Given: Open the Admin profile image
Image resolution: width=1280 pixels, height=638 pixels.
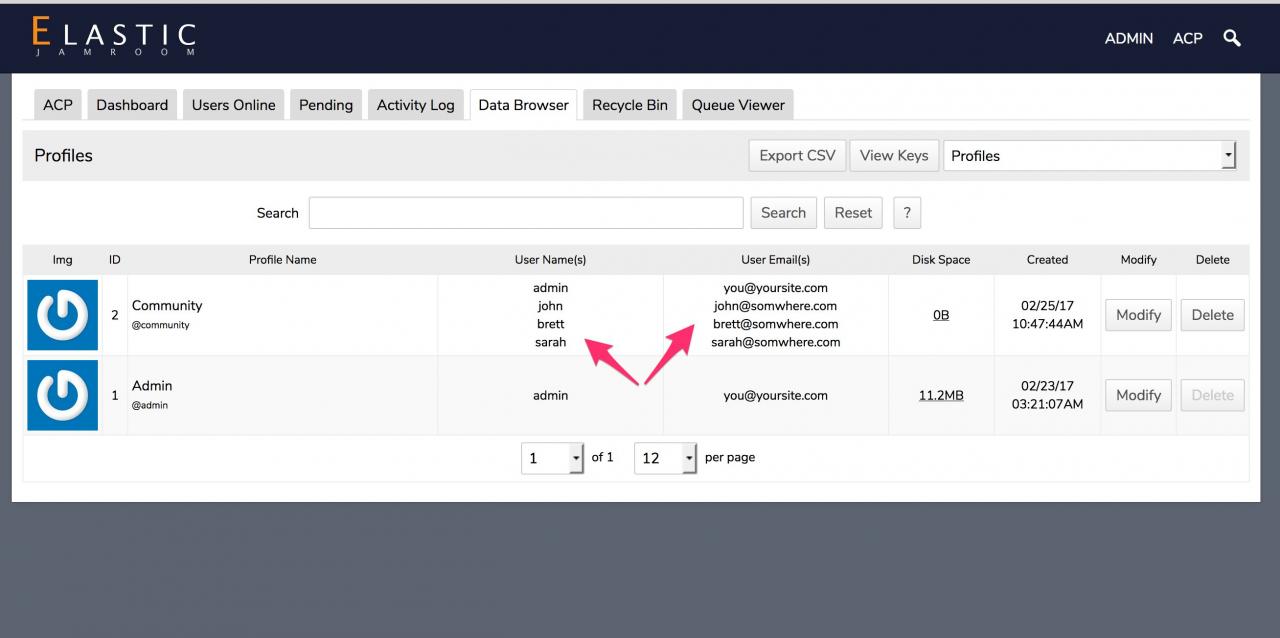Looking at the screenshot, I should [62, 395].
